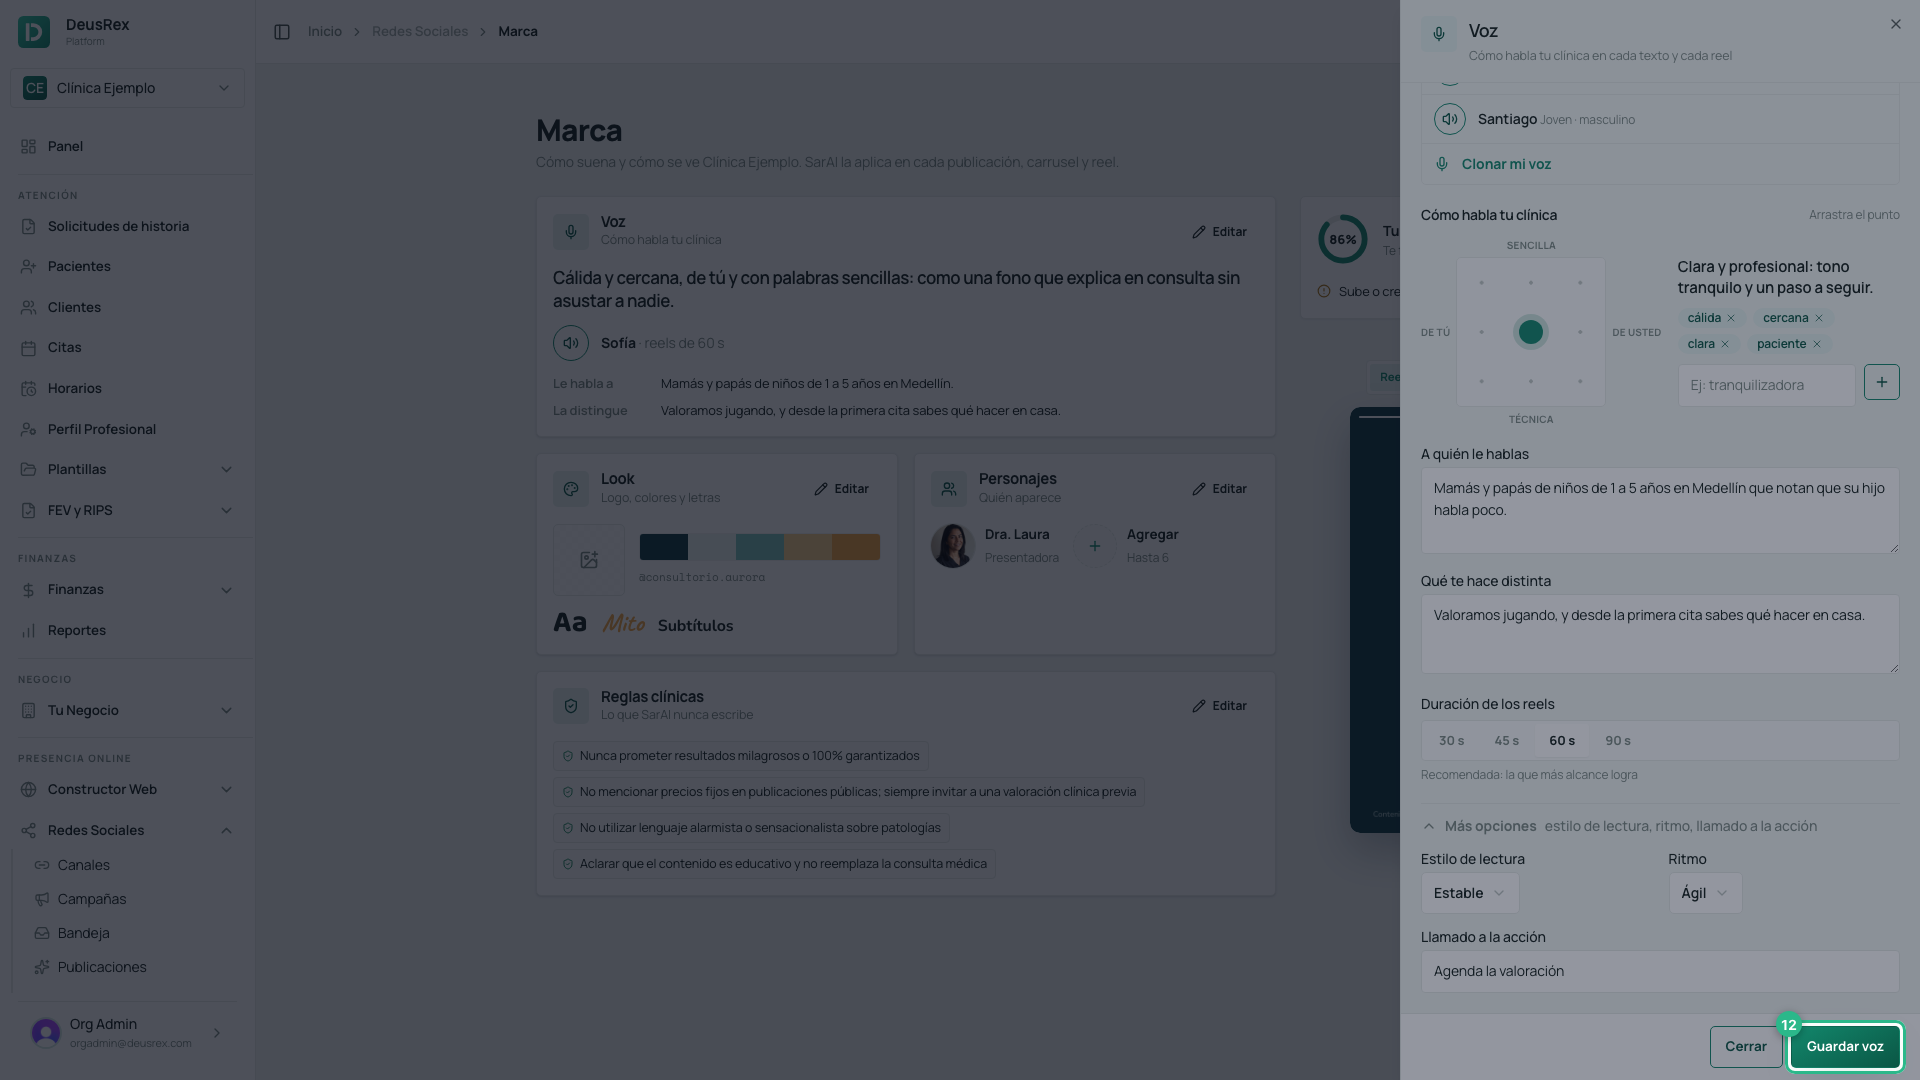Click Llamado a la acción field

click(1659, 971)
